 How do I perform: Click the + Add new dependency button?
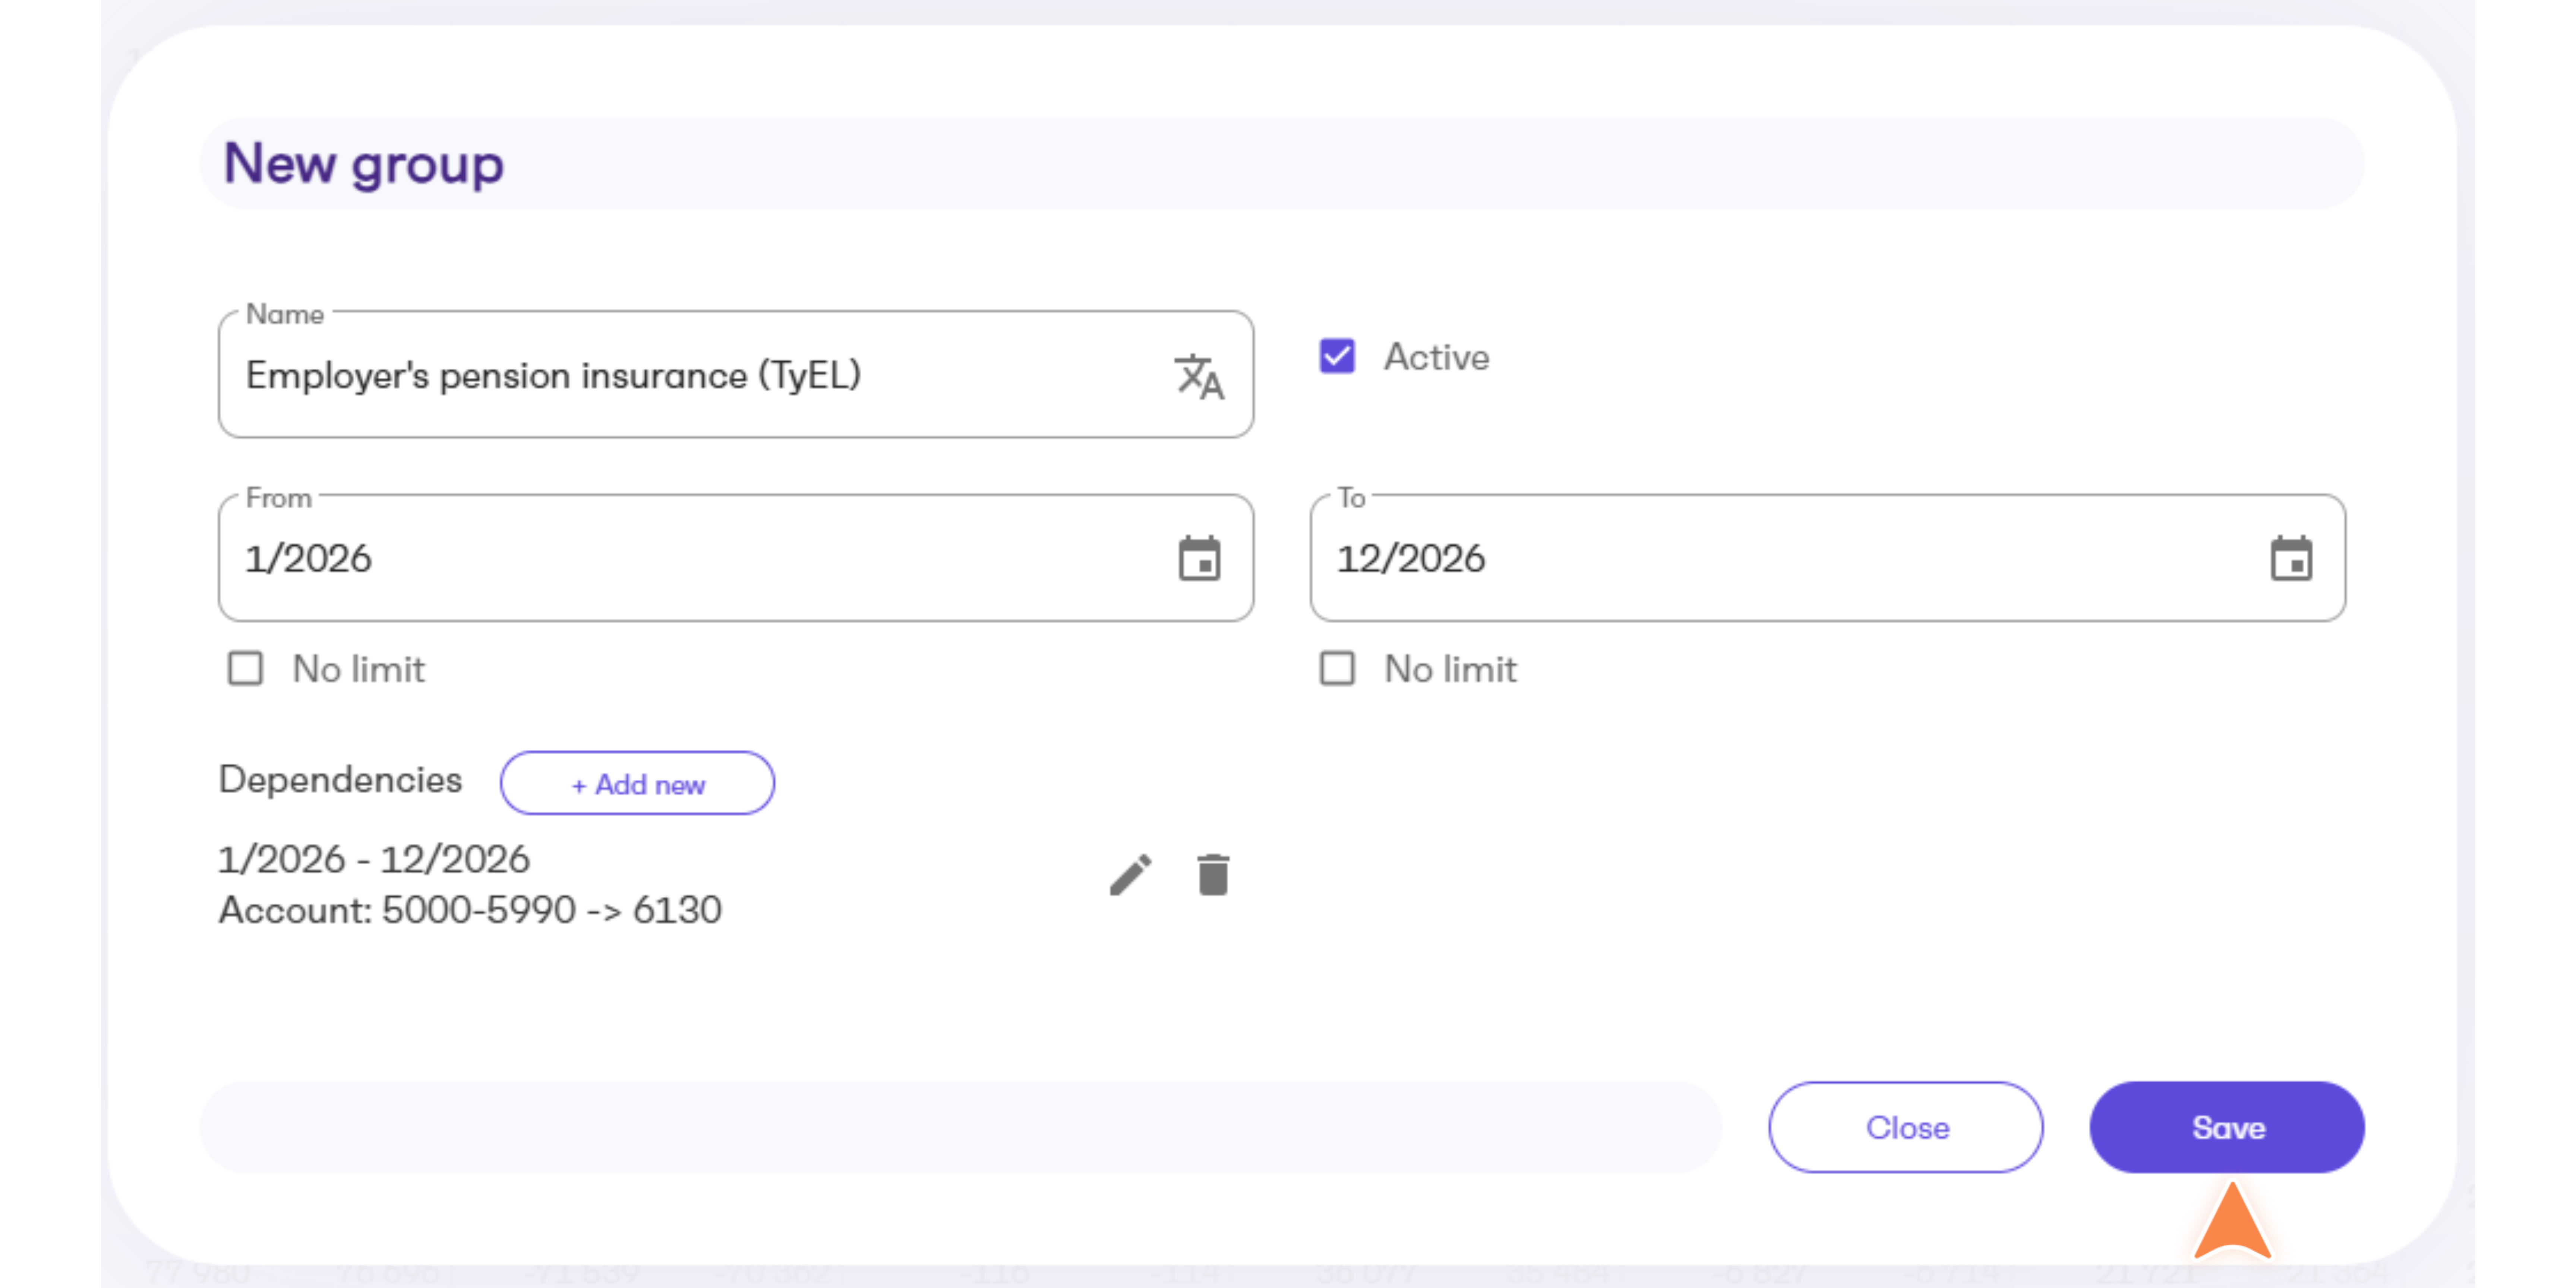[x=637, y=783]
